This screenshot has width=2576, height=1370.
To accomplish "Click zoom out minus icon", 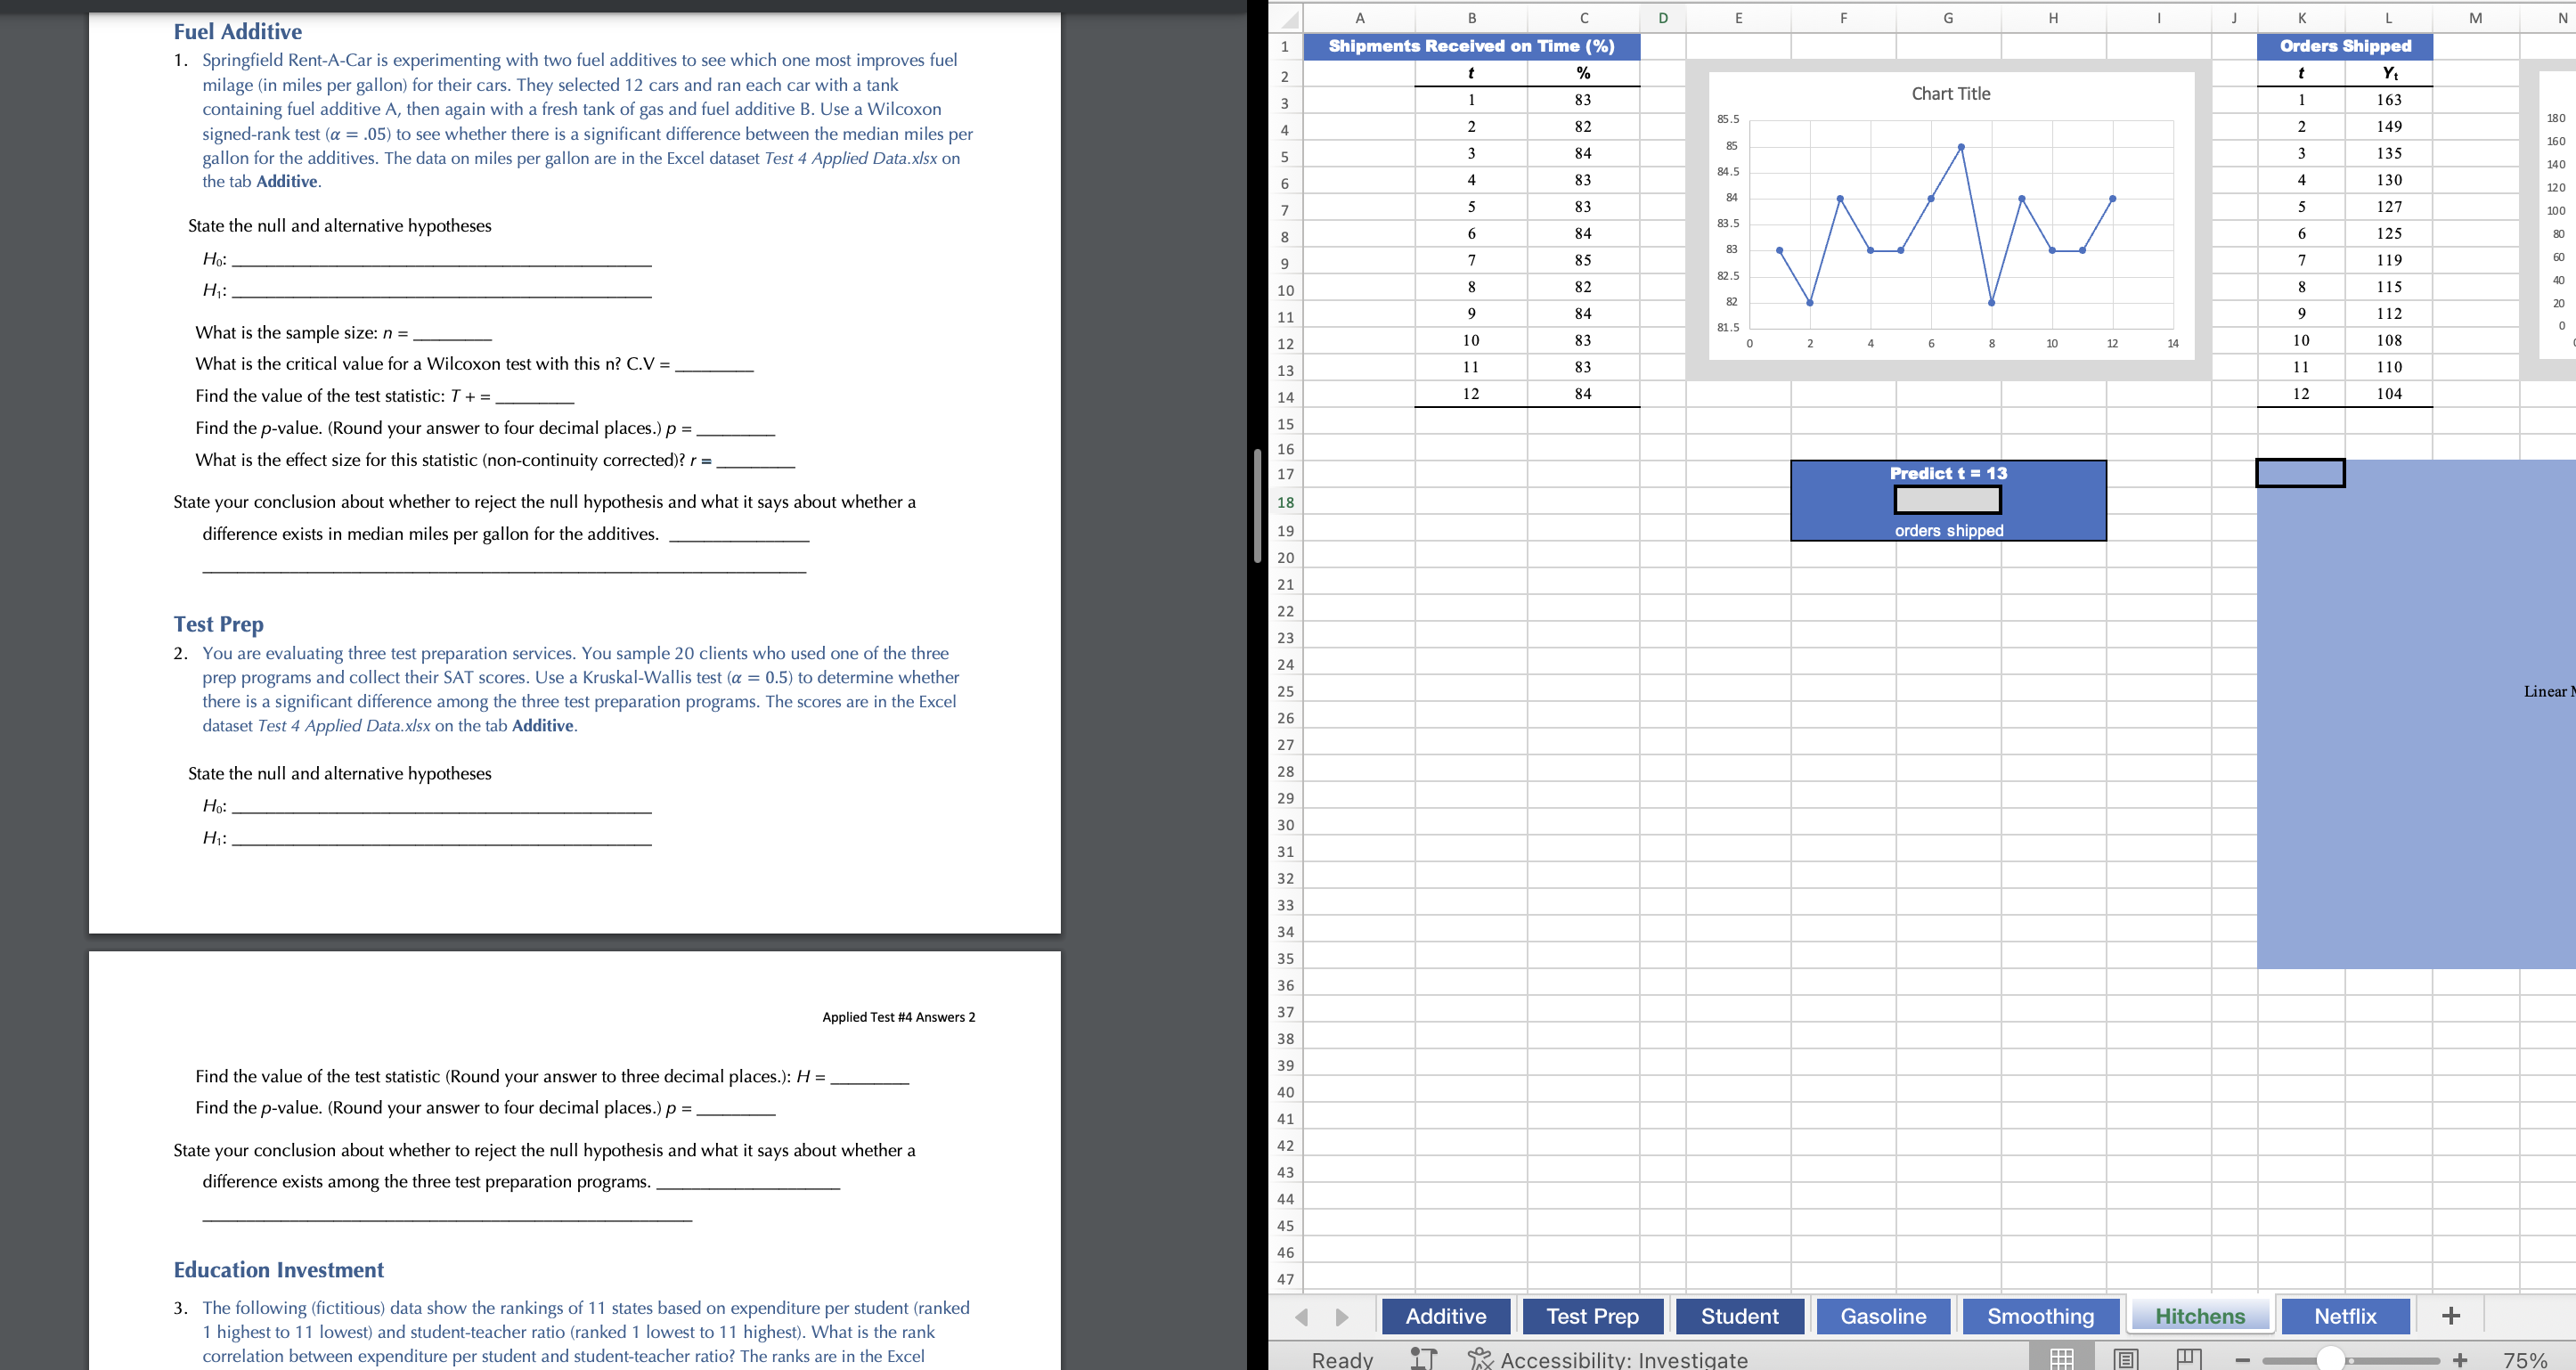I will (x=2243, y=1360).
